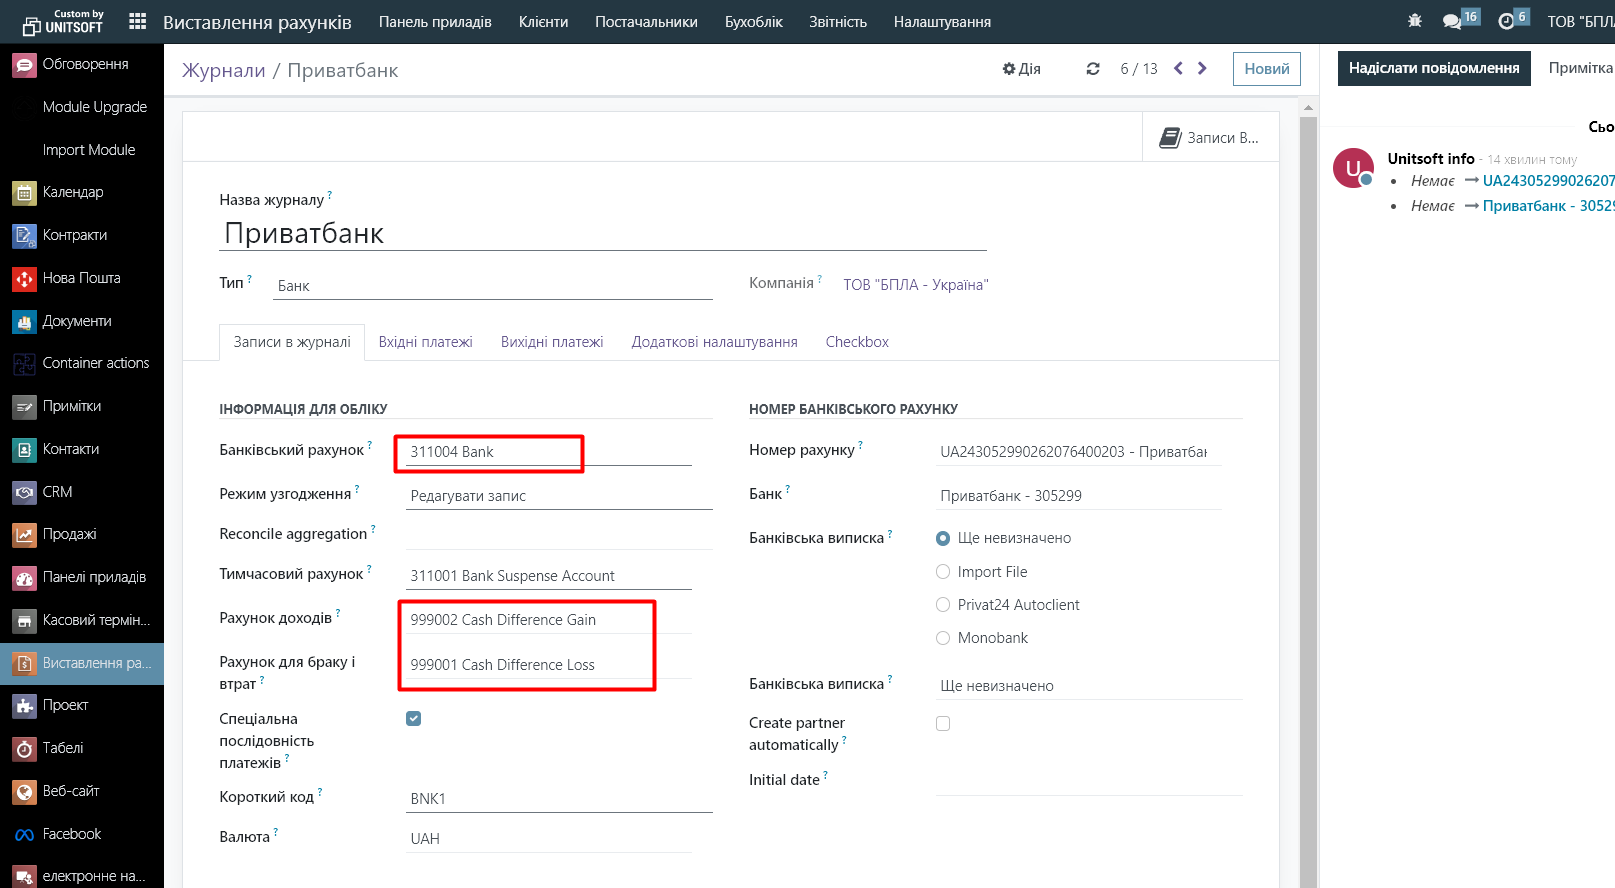Untick the Спеціальна послідовність платежів checkbox
This screenshot has height=888, width=1615.
click(x=414, y=719)
